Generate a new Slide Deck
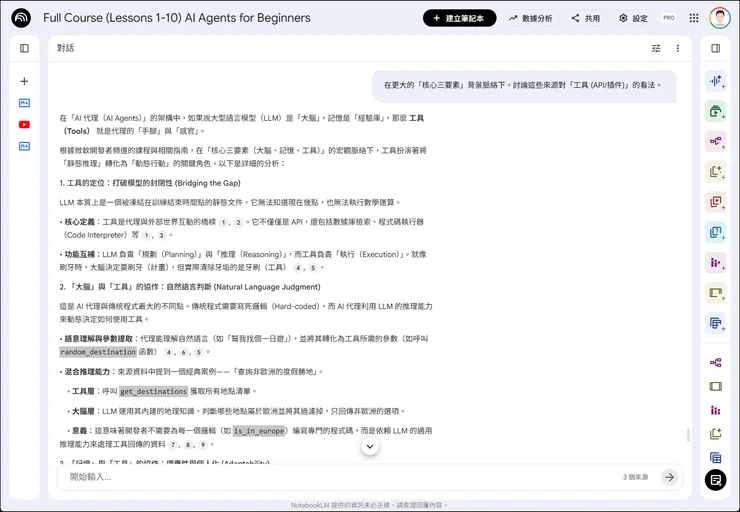The width and height of the screenshot is (740, 512). (x=716, y=293)
